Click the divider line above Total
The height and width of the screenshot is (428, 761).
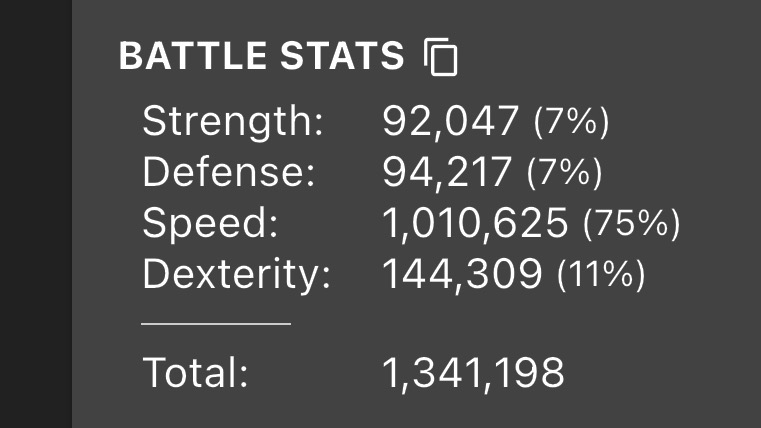[x=216, y=323]
